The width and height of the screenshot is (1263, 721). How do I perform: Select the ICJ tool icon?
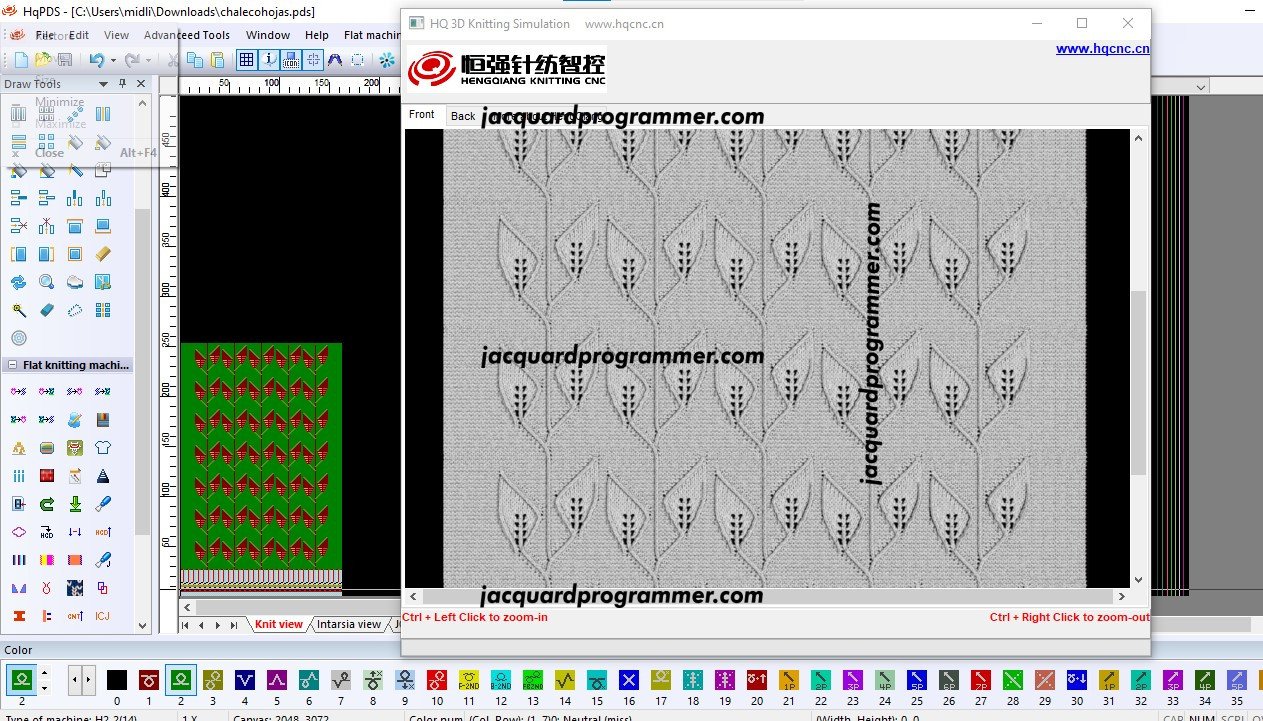102,615
